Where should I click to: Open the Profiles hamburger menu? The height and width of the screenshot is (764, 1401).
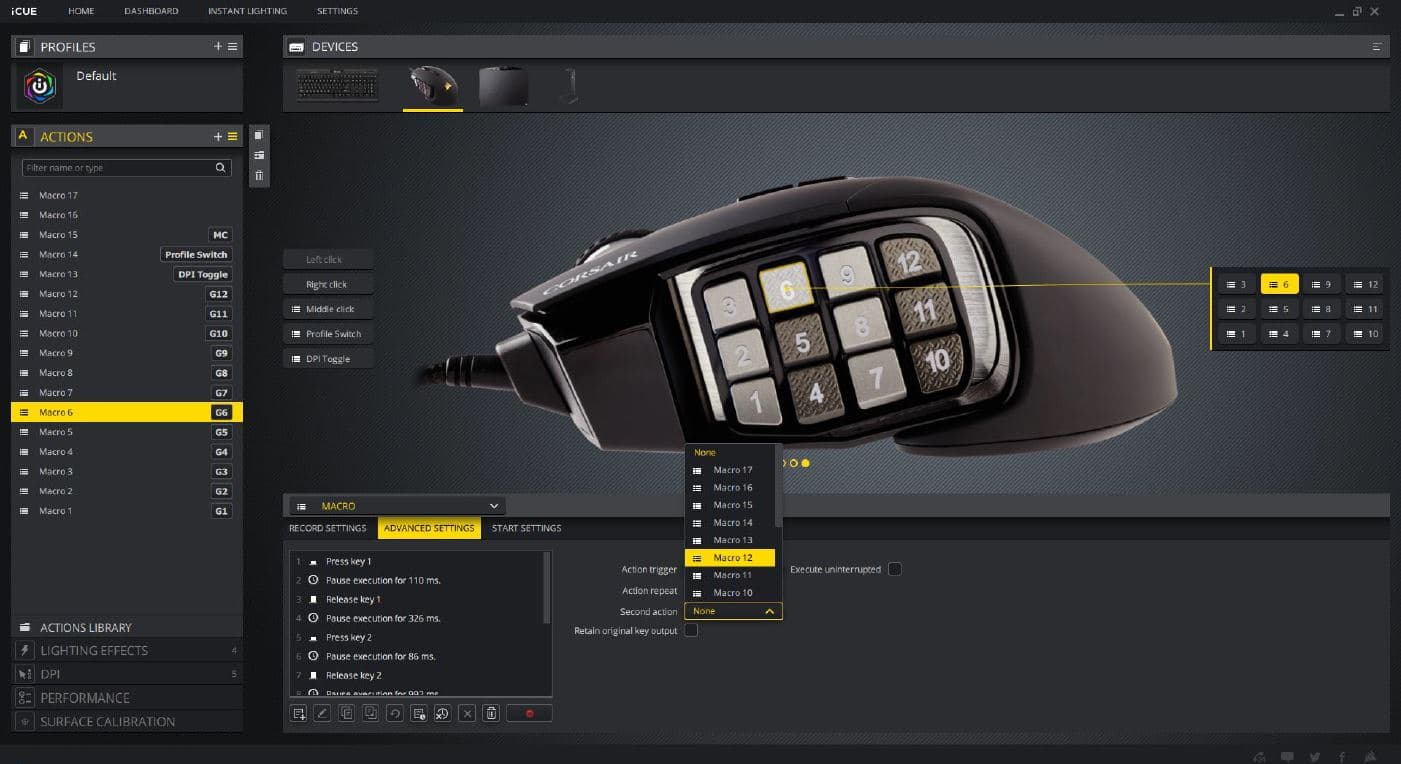(x=232, y=47)
